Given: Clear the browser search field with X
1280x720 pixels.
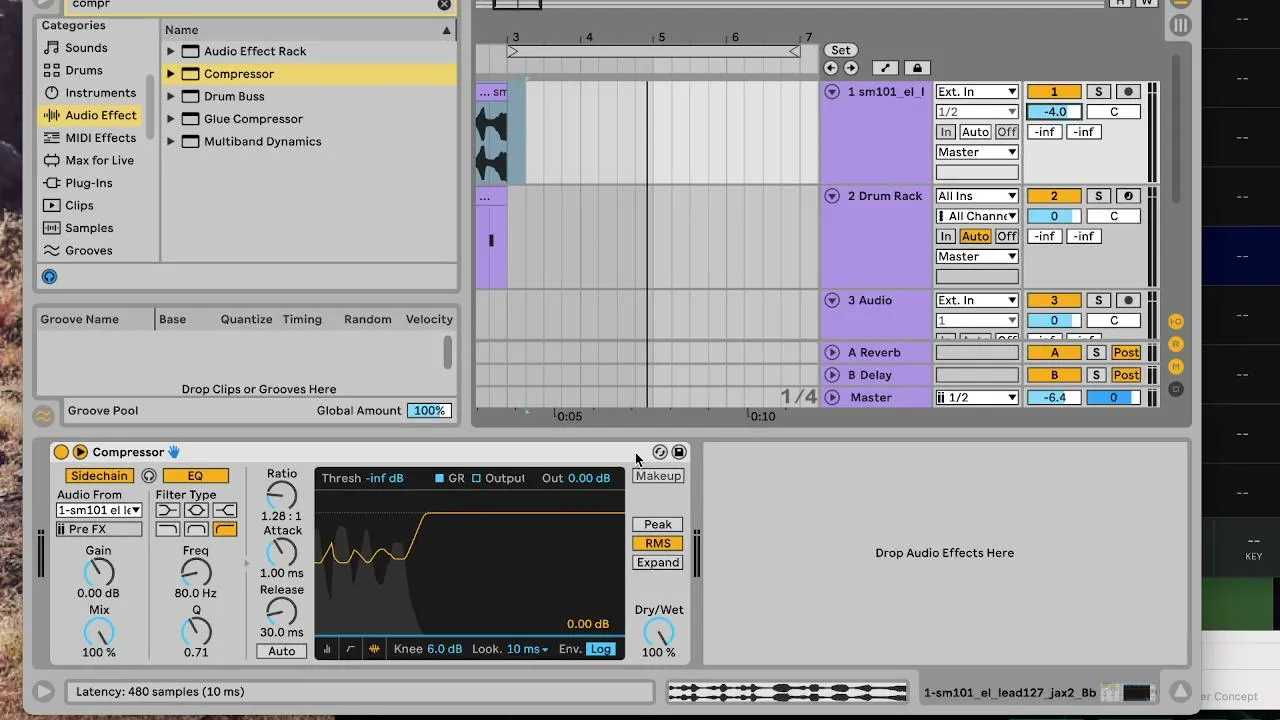Looking at the screenshot, I should point(444,5).
